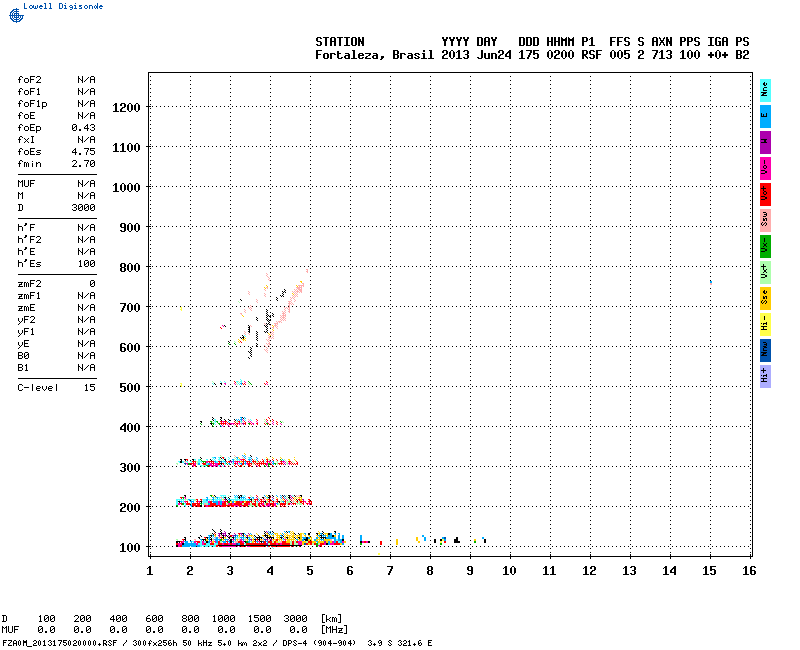Image resolution: width=800 pixels, height=650 pixels.
Task: Select the yellow Hi- legend swatch
Action: (765, 324)
